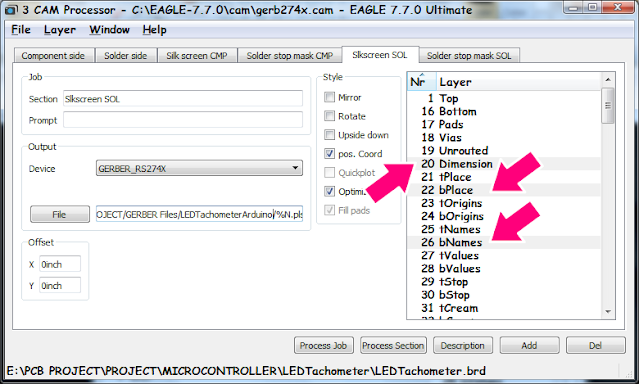
Task: Switch to the Solder stop mask CMP tab
Action: [x=290, y=55]
